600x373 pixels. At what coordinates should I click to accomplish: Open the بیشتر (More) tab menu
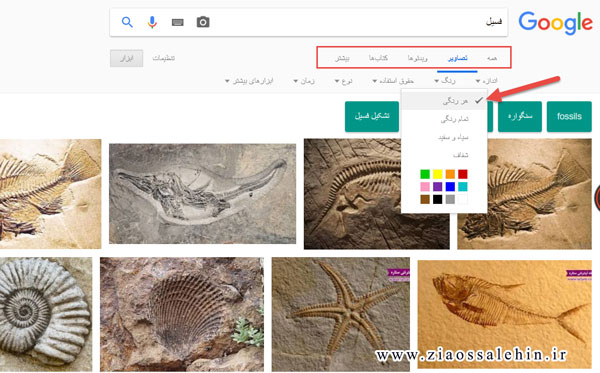click(342, 58)
